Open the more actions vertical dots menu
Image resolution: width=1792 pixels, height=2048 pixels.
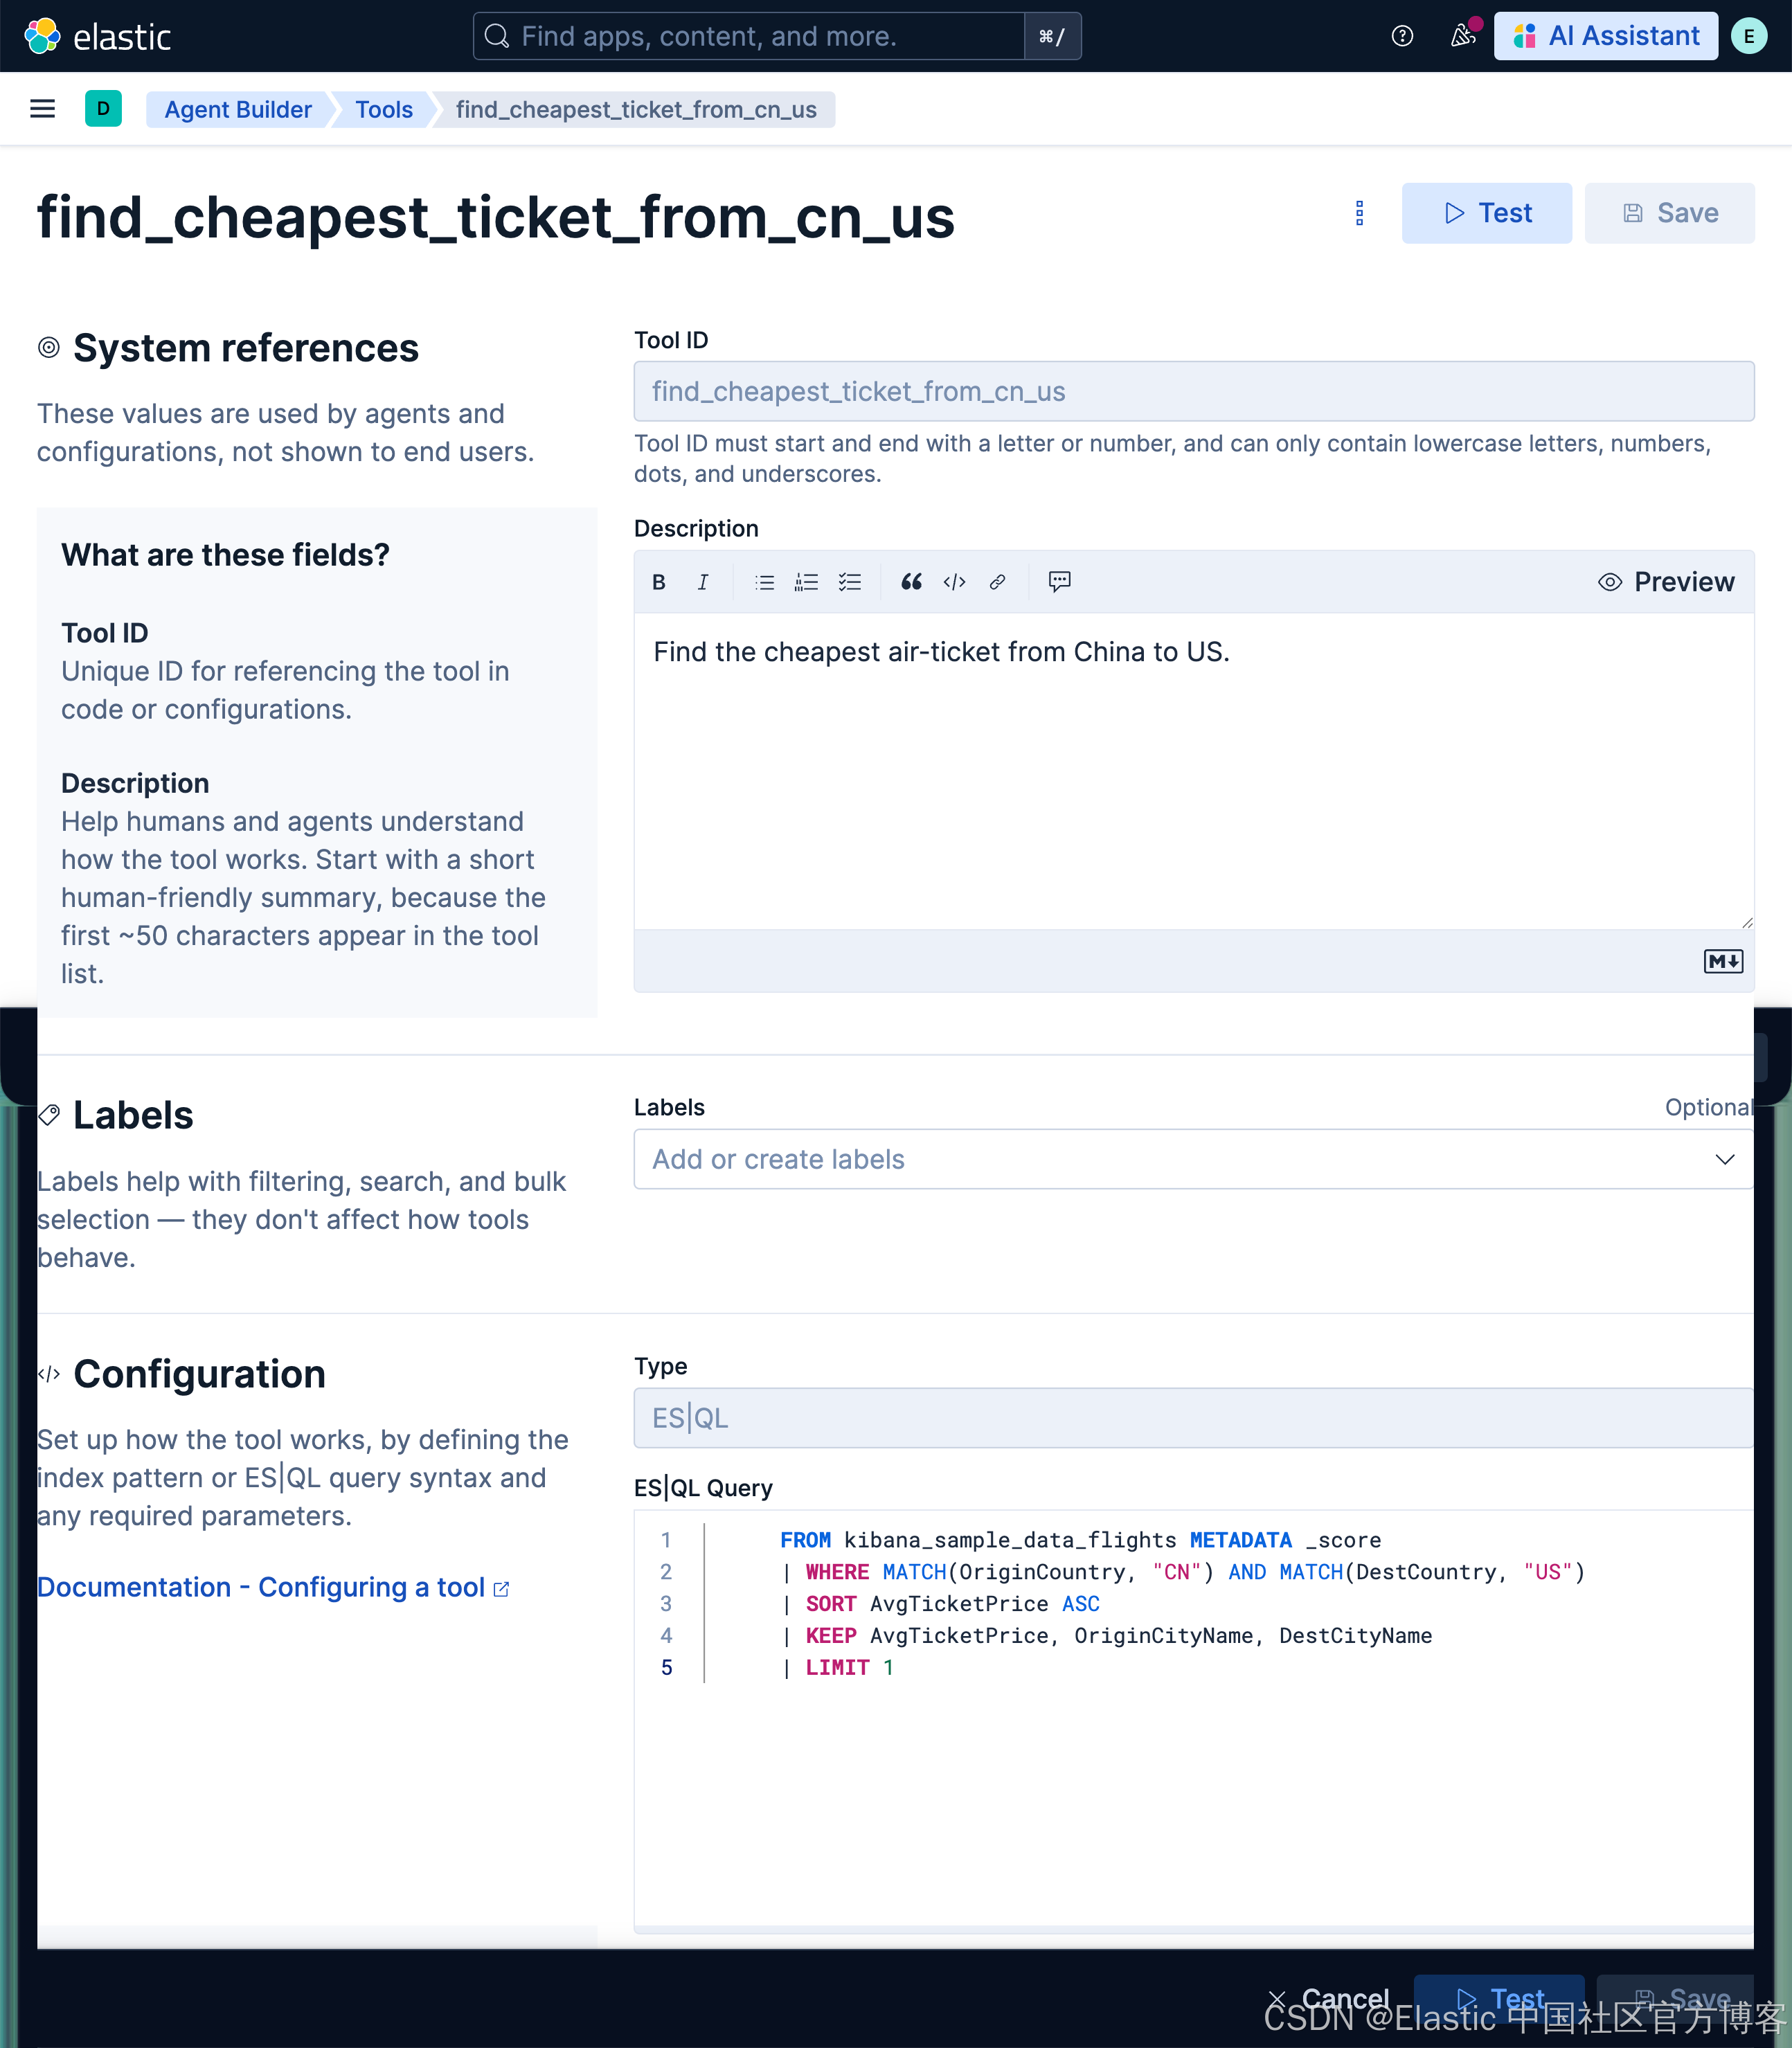1359,213
